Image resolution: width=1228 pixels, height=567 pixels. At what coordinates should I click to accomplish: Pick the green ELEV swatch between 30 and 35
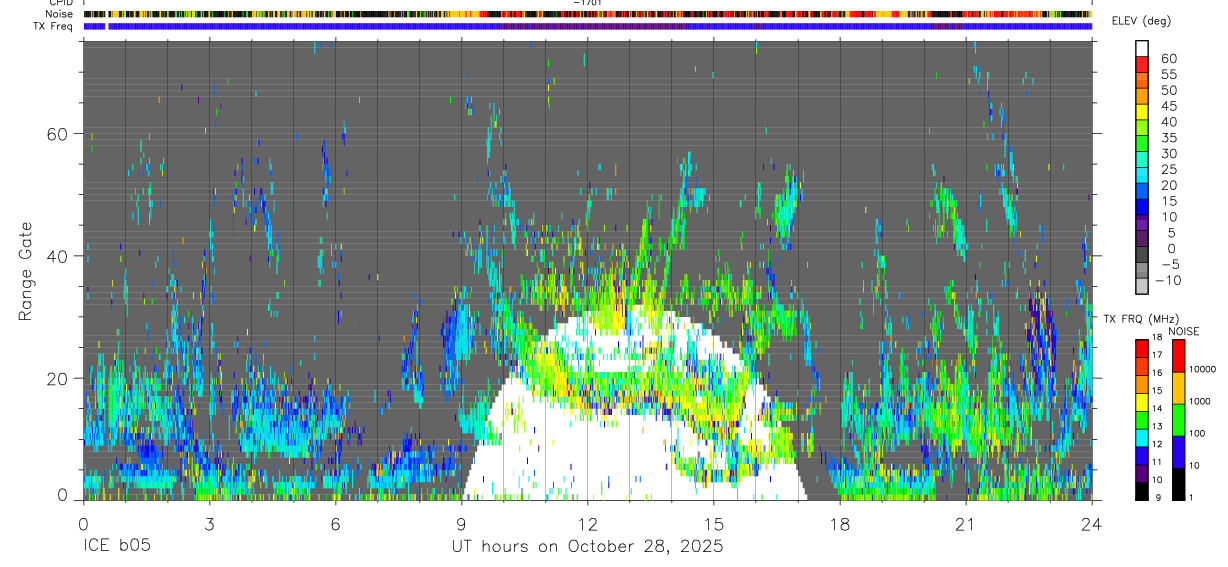[1142, 144]
